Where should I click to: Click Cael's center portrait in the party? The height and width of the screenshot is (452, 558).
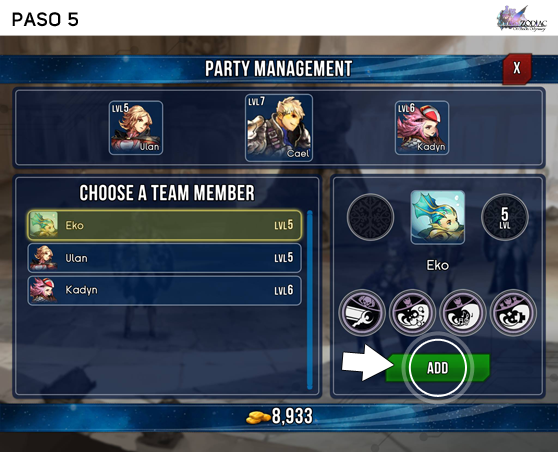(x=279, y=128)
